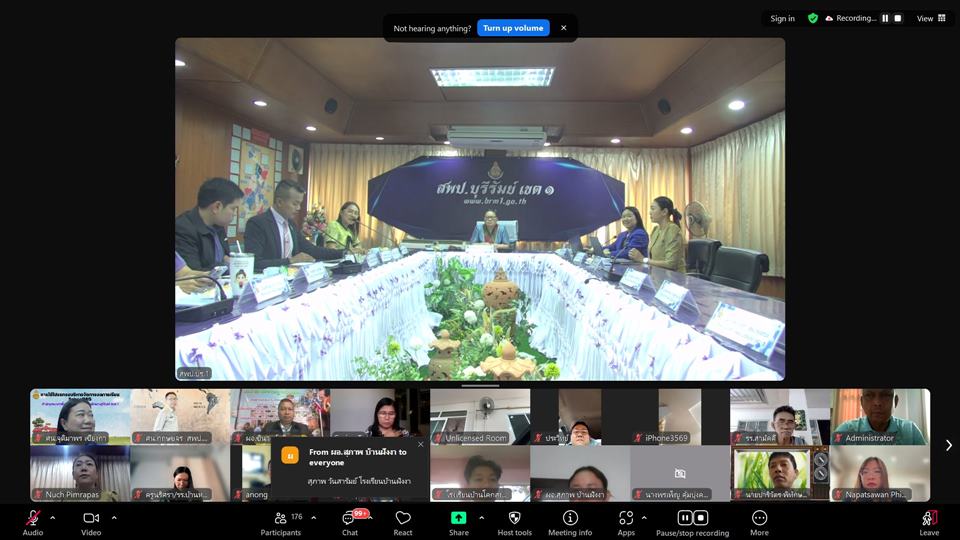Select the anong participant thumbnail

coord(251,473)
